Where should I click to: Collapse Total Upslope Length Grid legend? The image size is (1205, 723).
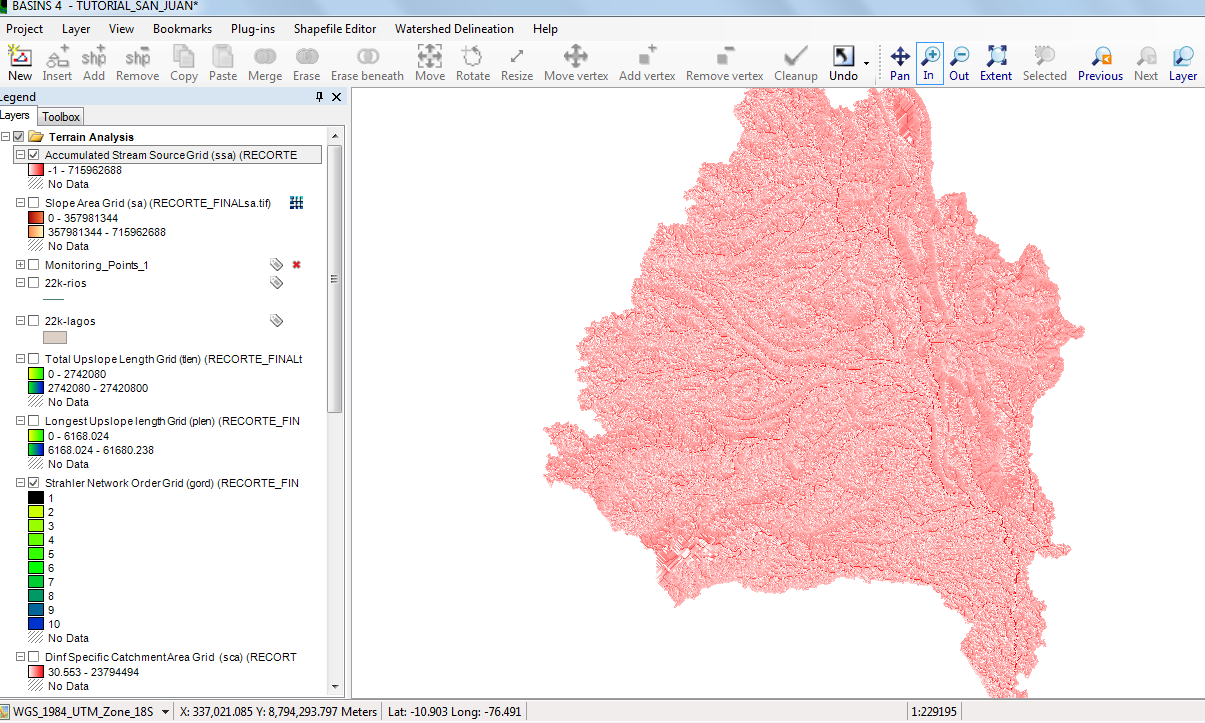(21, 359)
